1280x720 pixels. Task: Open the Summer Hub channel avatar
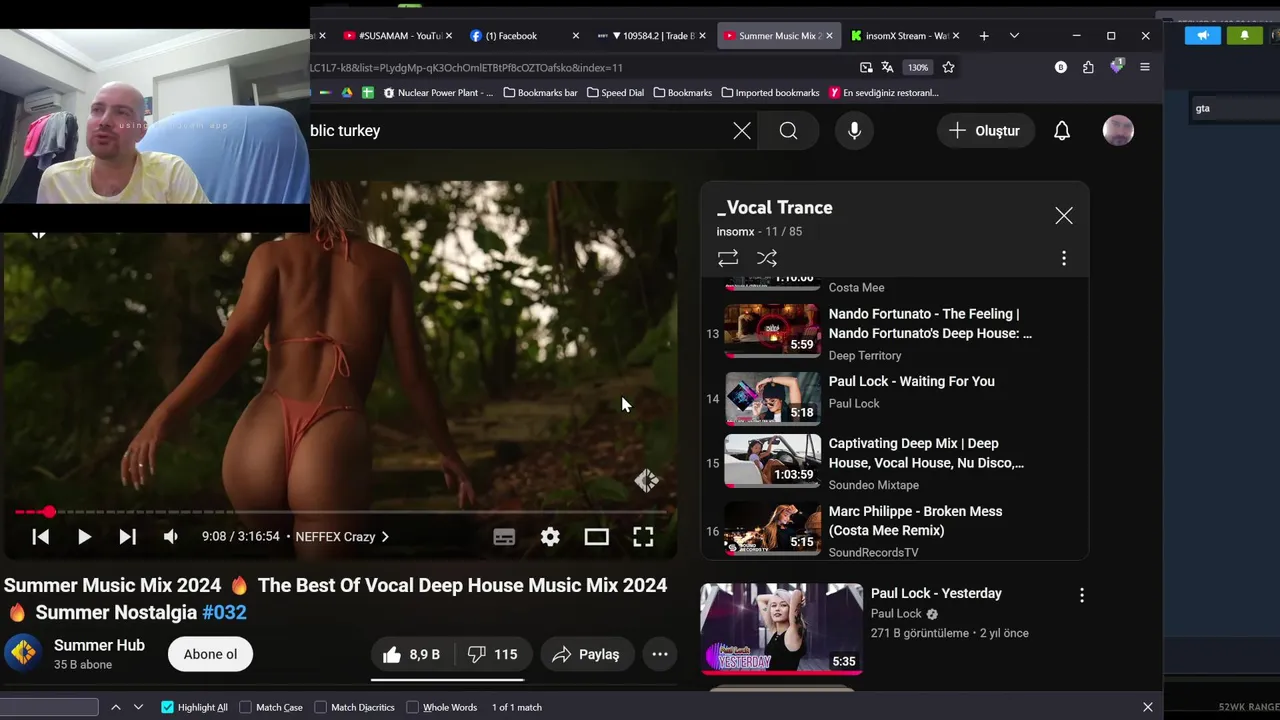point(23,653)
